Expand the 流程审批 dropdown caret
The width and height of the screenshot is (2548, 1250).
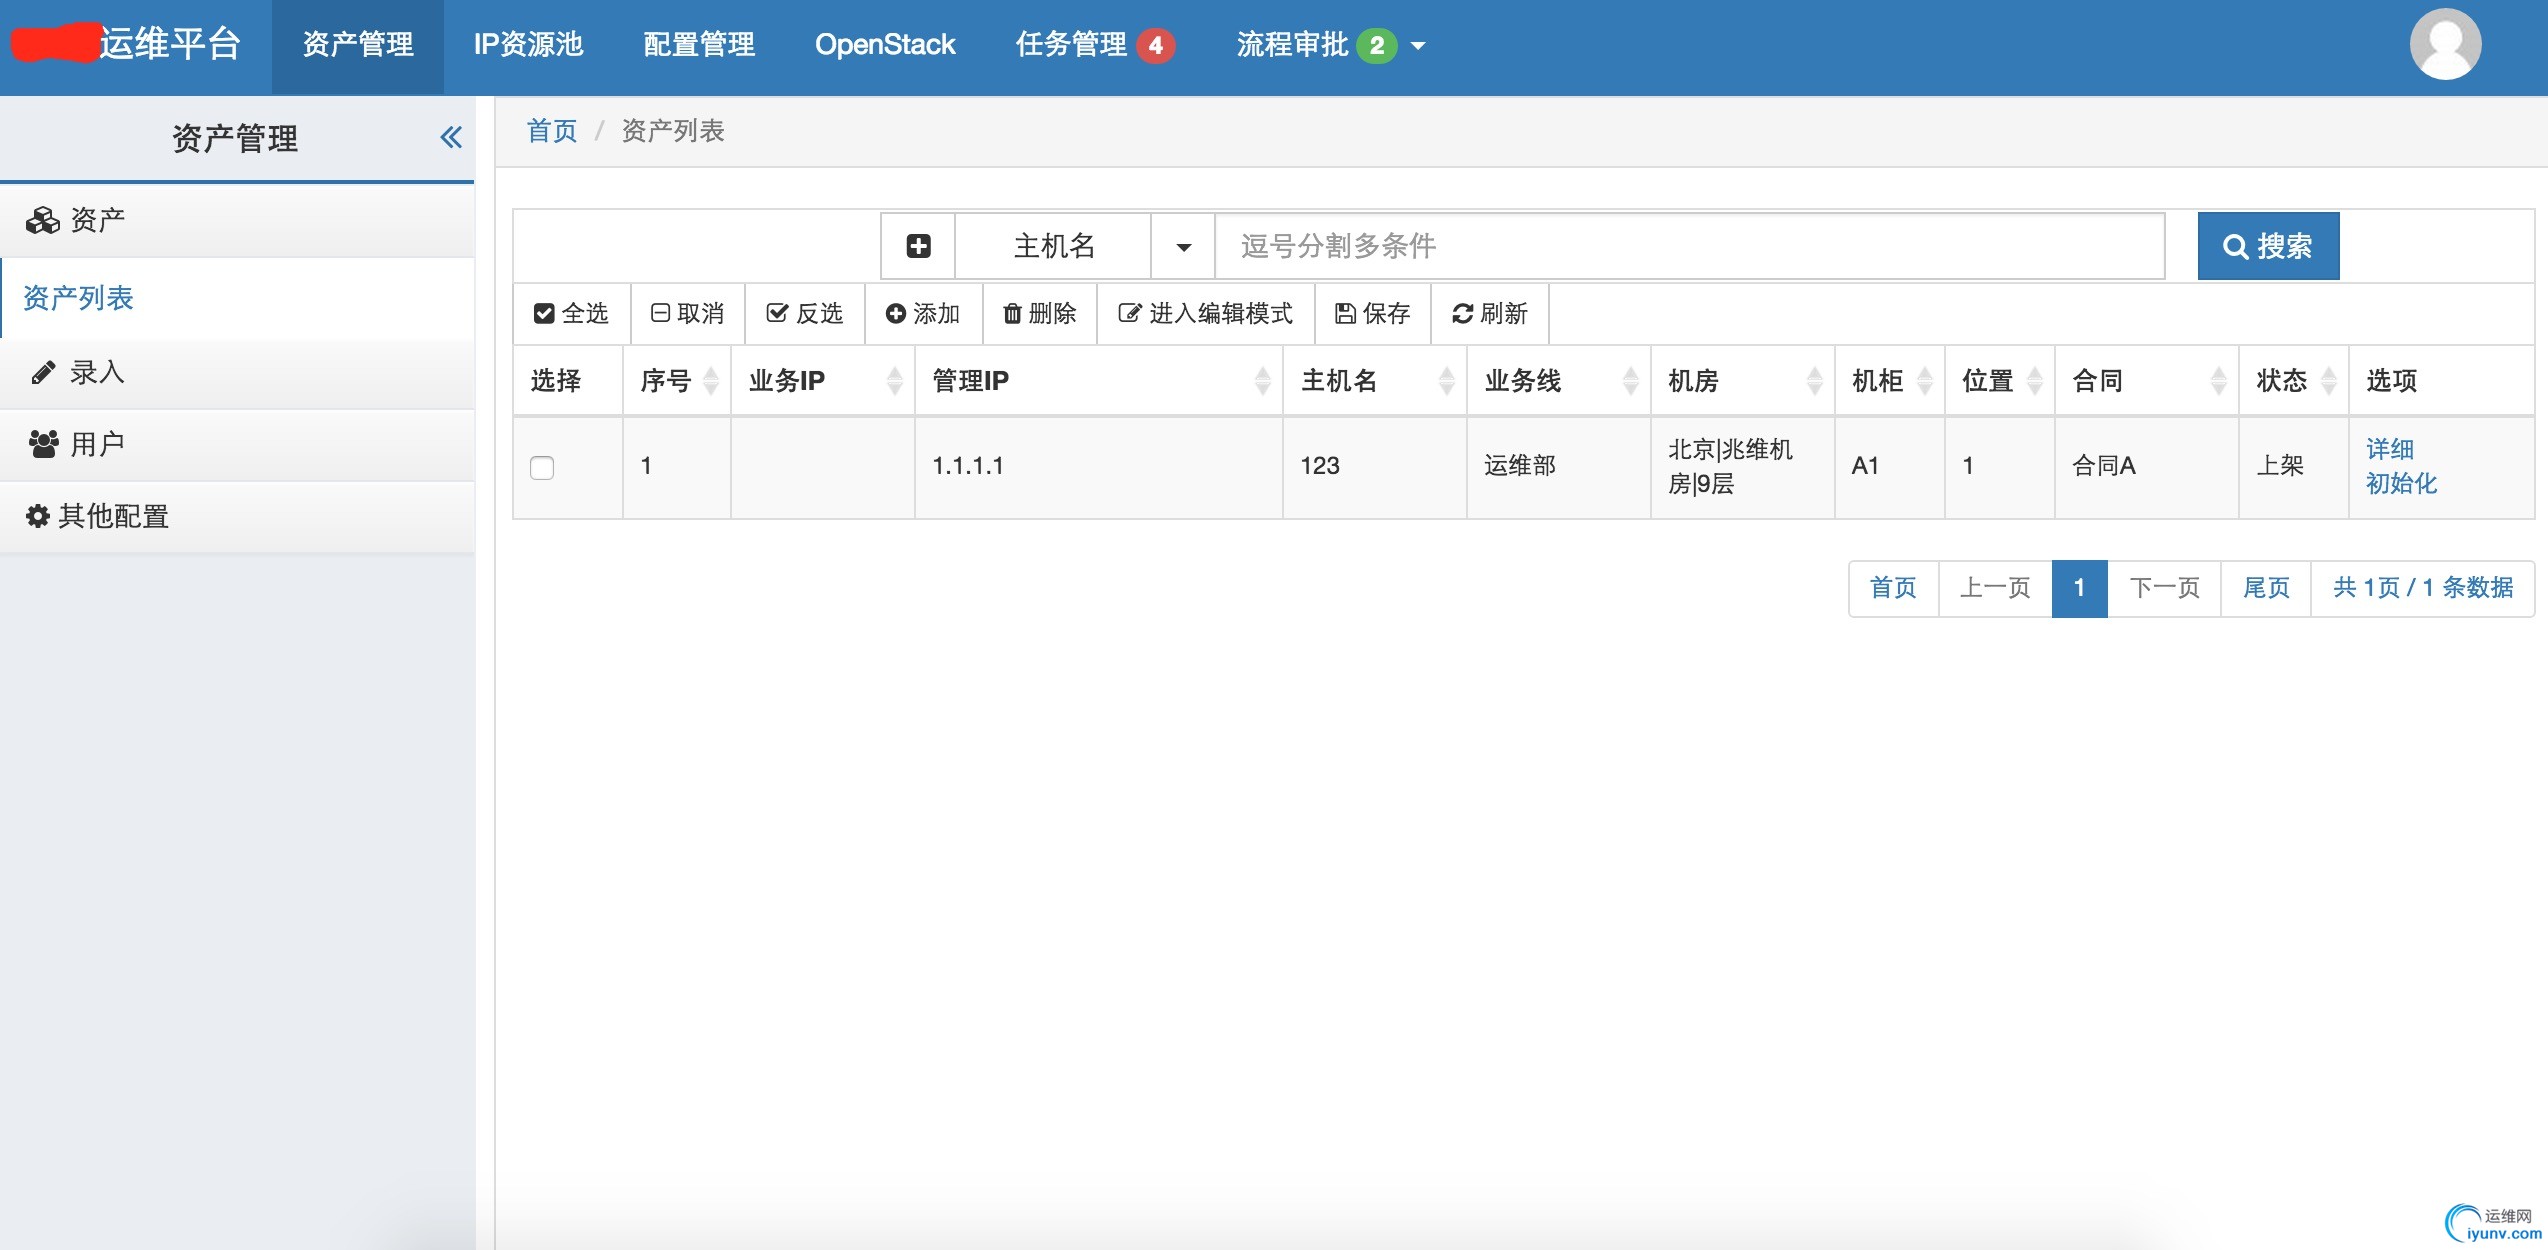coord(1418,46)
